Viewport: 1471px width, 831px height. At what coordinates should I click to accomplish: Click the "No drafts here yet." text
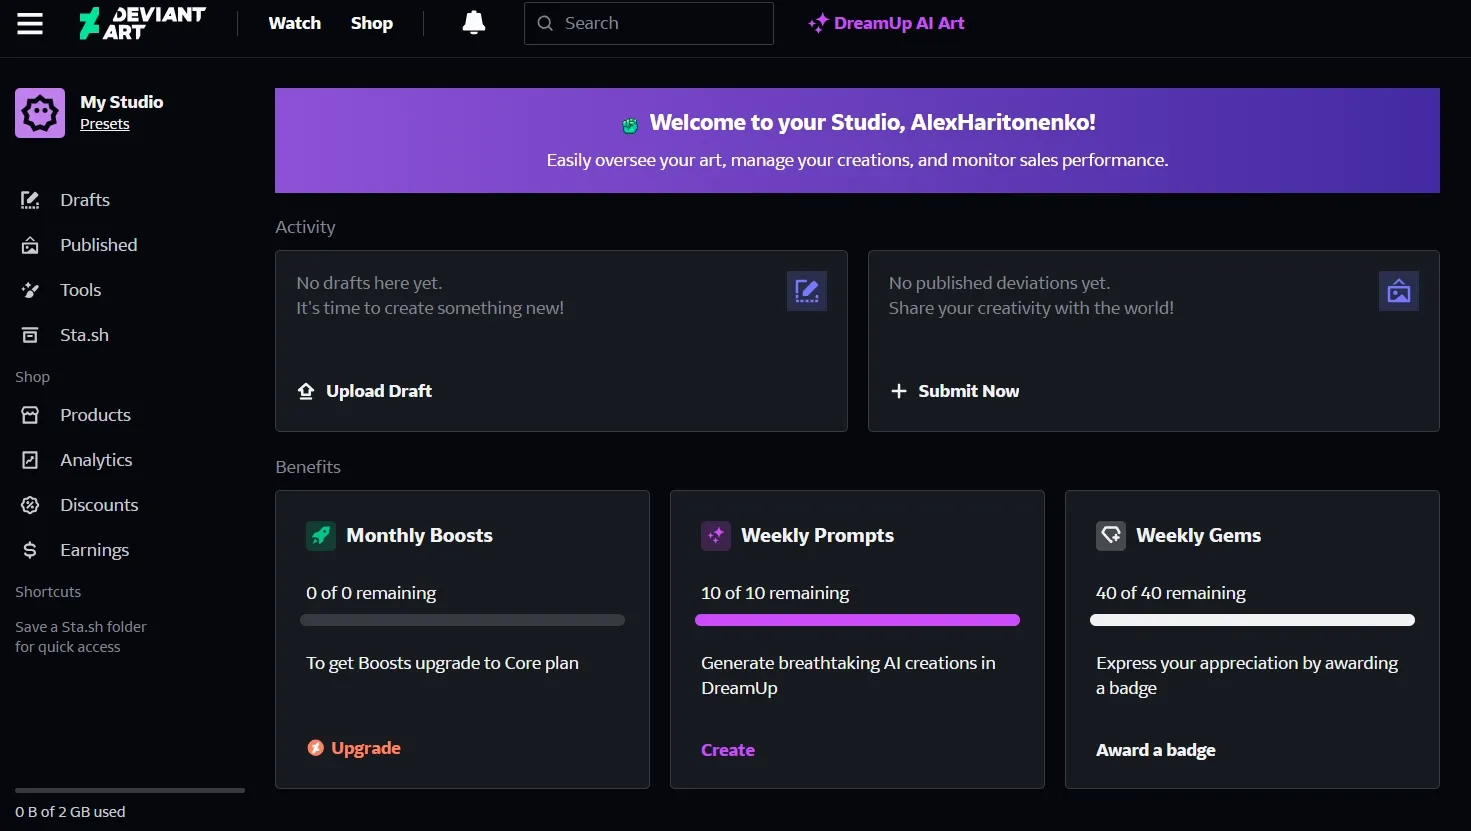[369, 283]
